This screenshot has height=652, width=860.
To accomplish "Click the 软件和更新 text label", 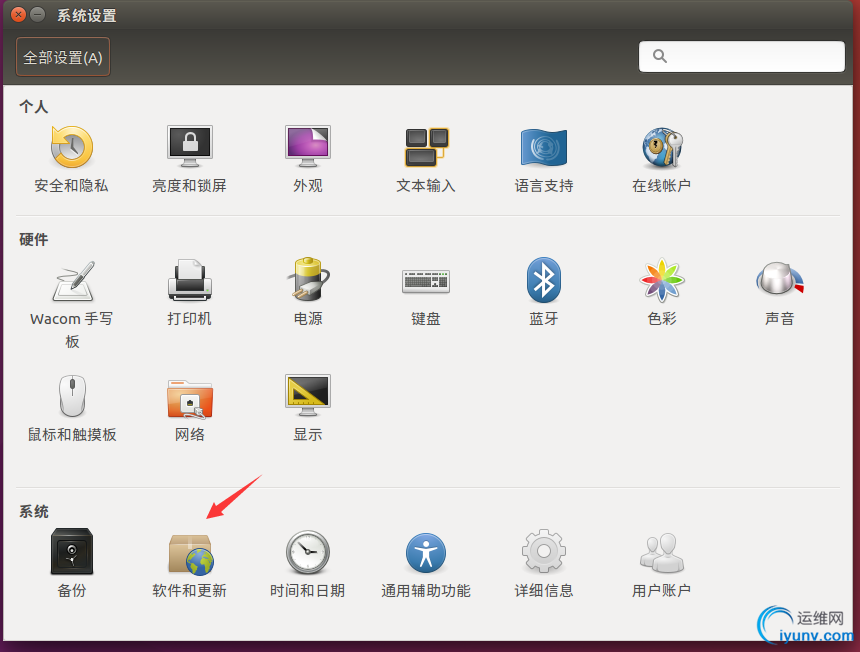I will point(190,591).
